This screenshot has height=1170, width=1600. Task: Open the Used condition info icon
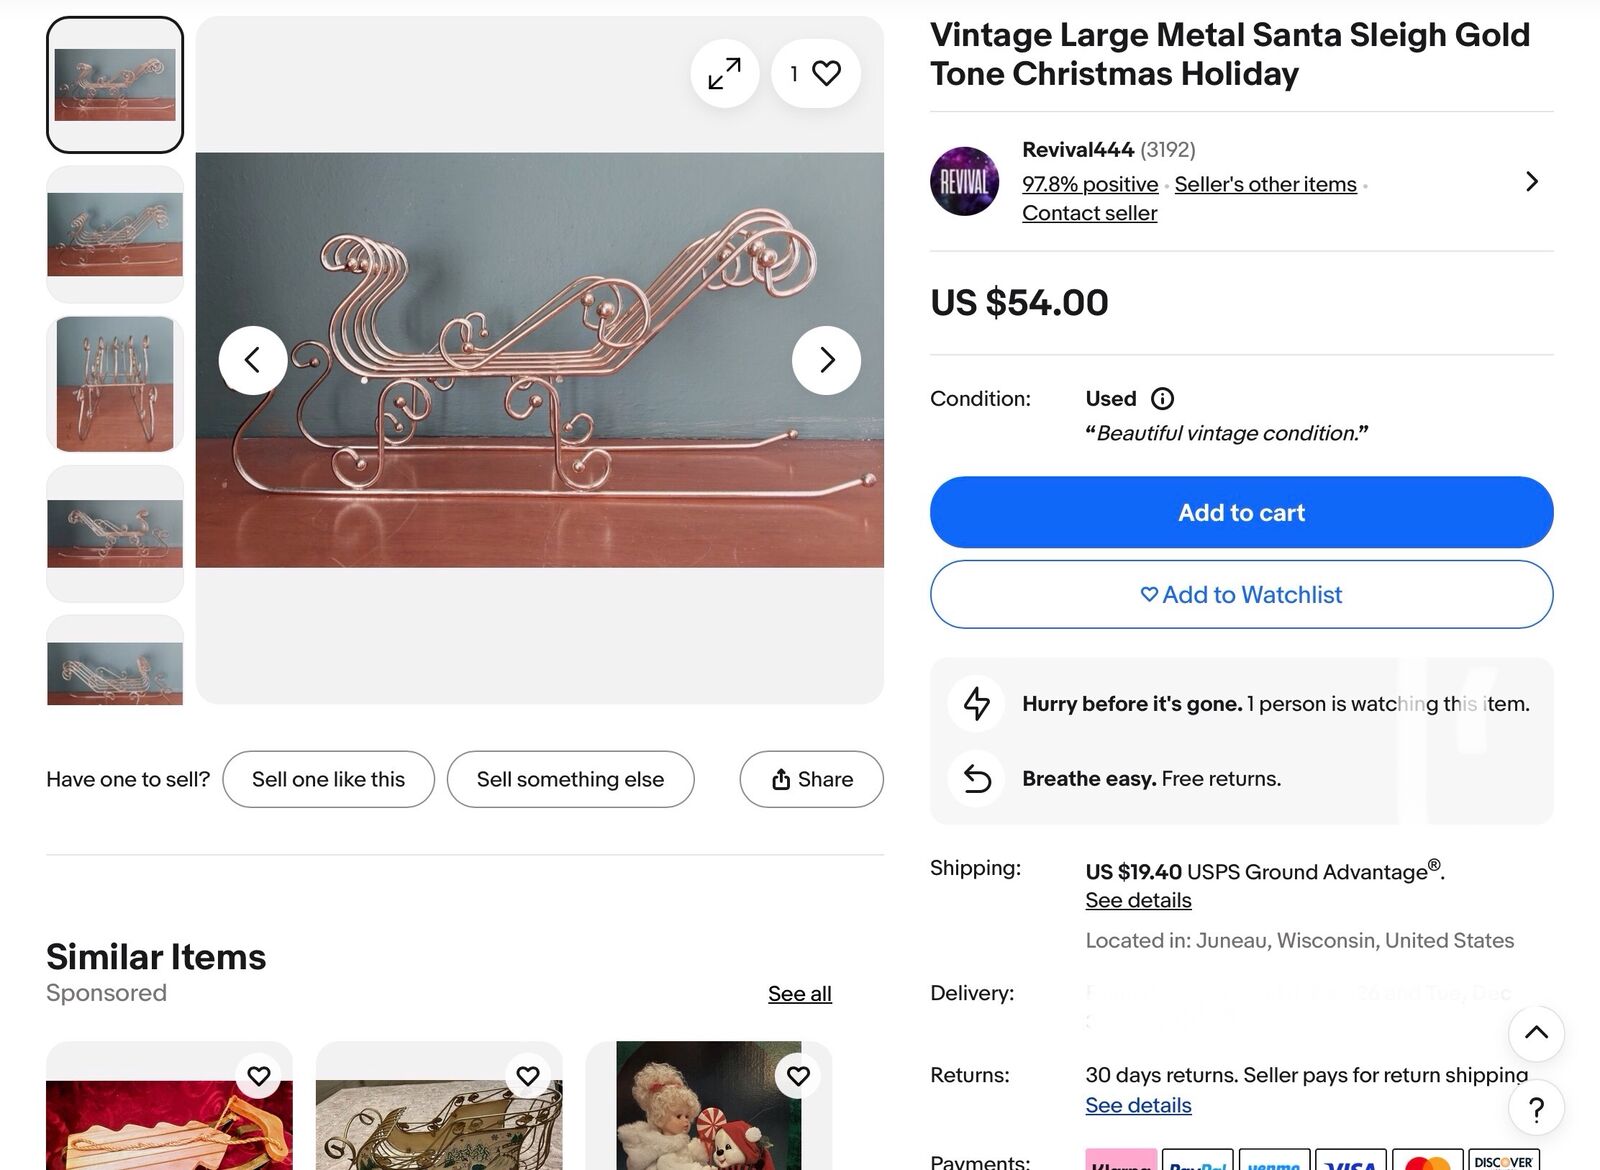(1162, 399)
